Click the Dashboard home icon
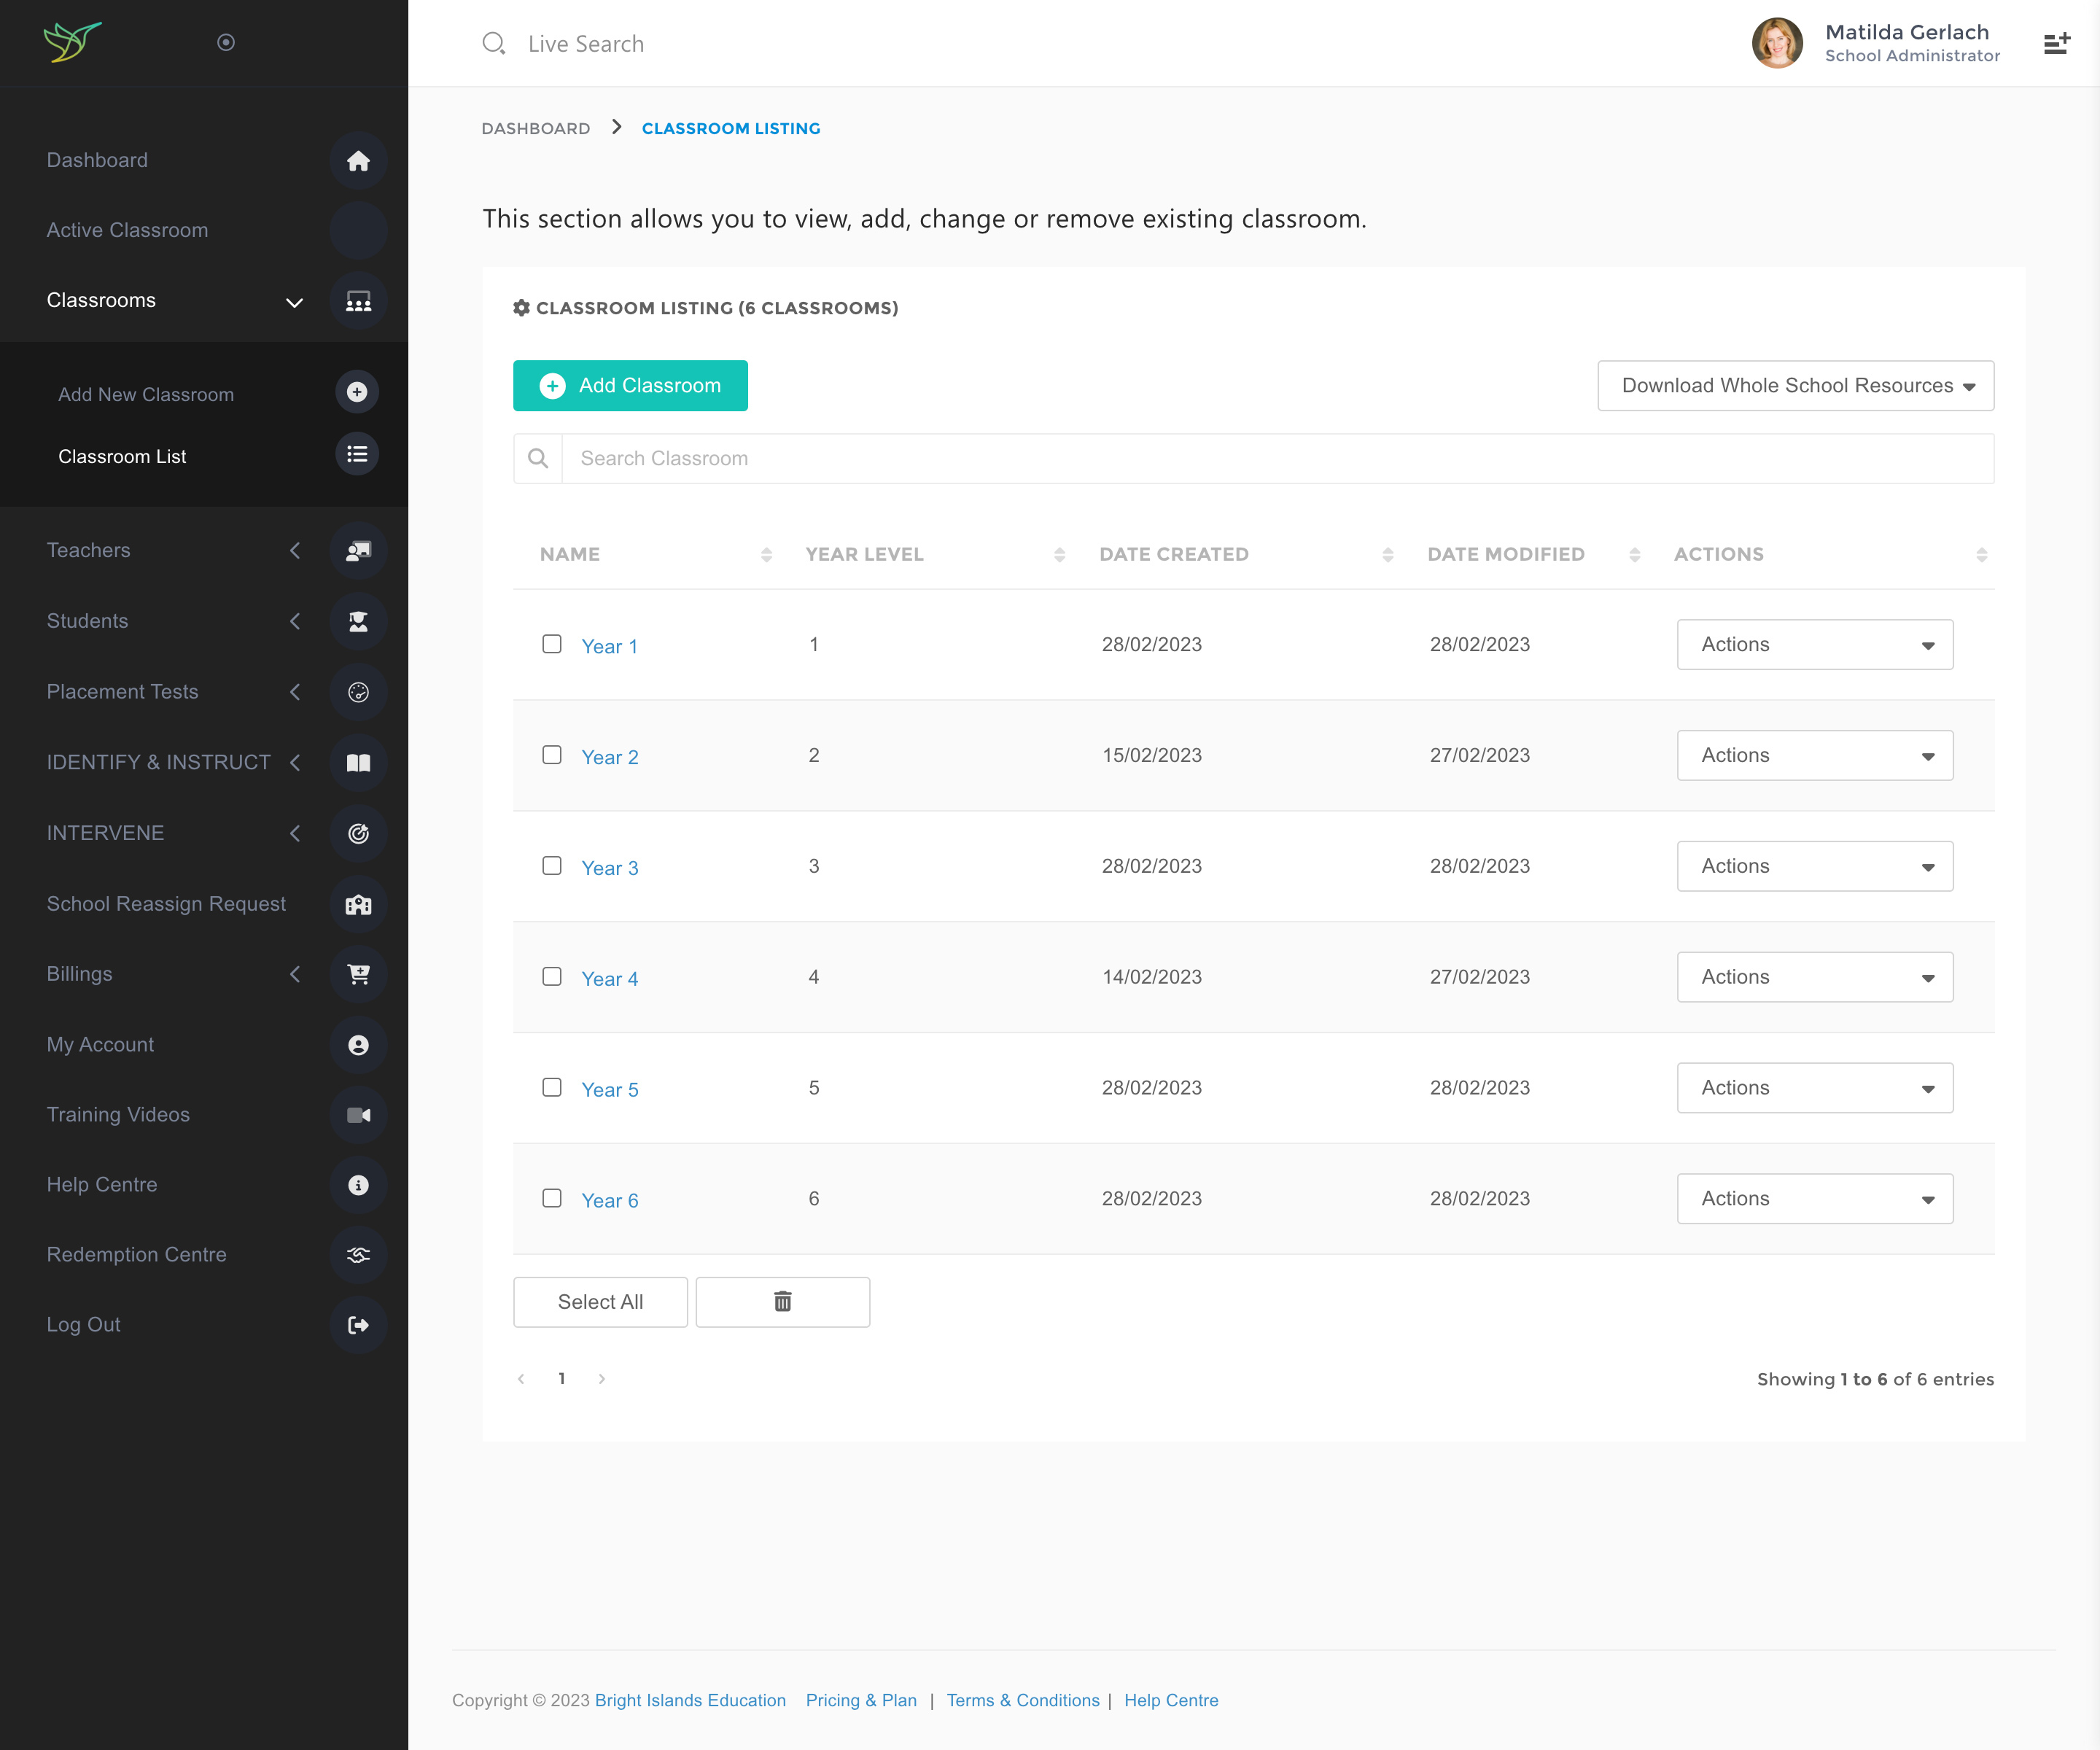 click(x=358, y=161)
